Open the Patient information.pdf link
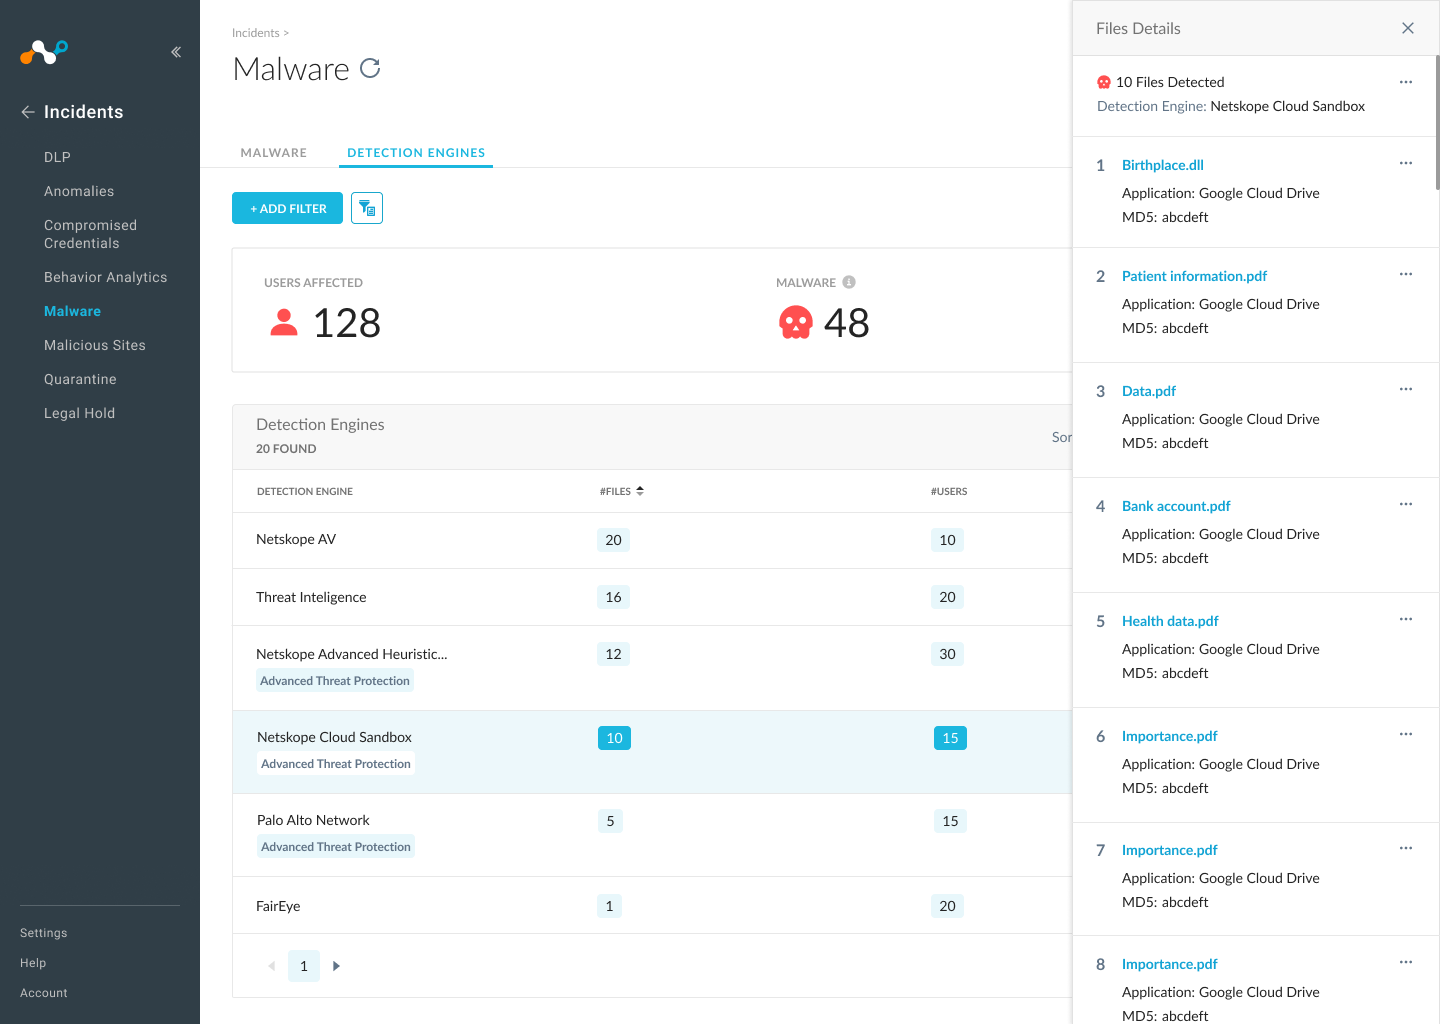The image size is (1440, 1024). 1194,276
